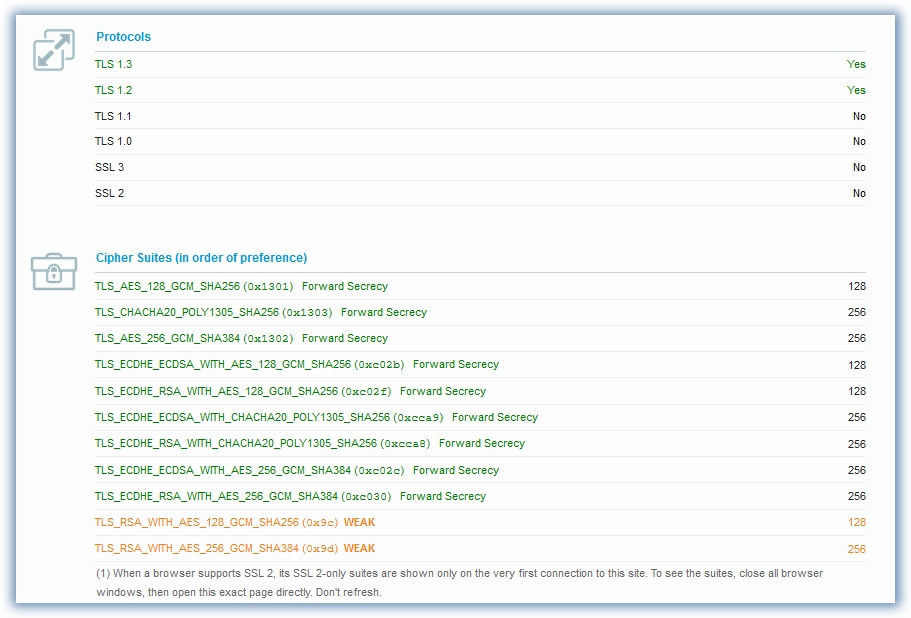Screen dimensions: 911x618
Task: Click Forward Secrecy label for cipher 0x1301
Action: pyautogui.click(x=345, y=286)
